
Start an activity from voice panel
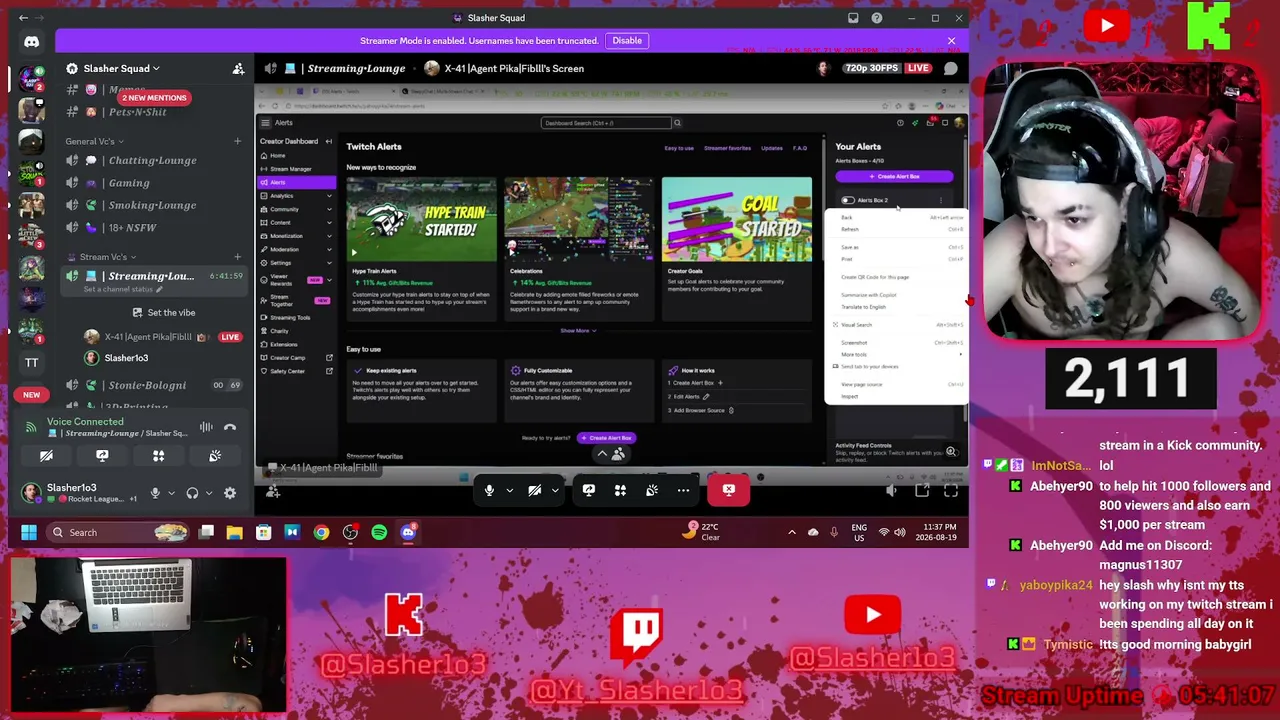click(158, 456)
